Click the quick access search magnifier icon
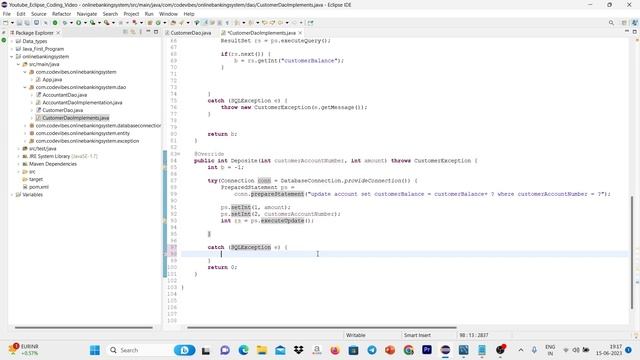 [x=611, y=23]
